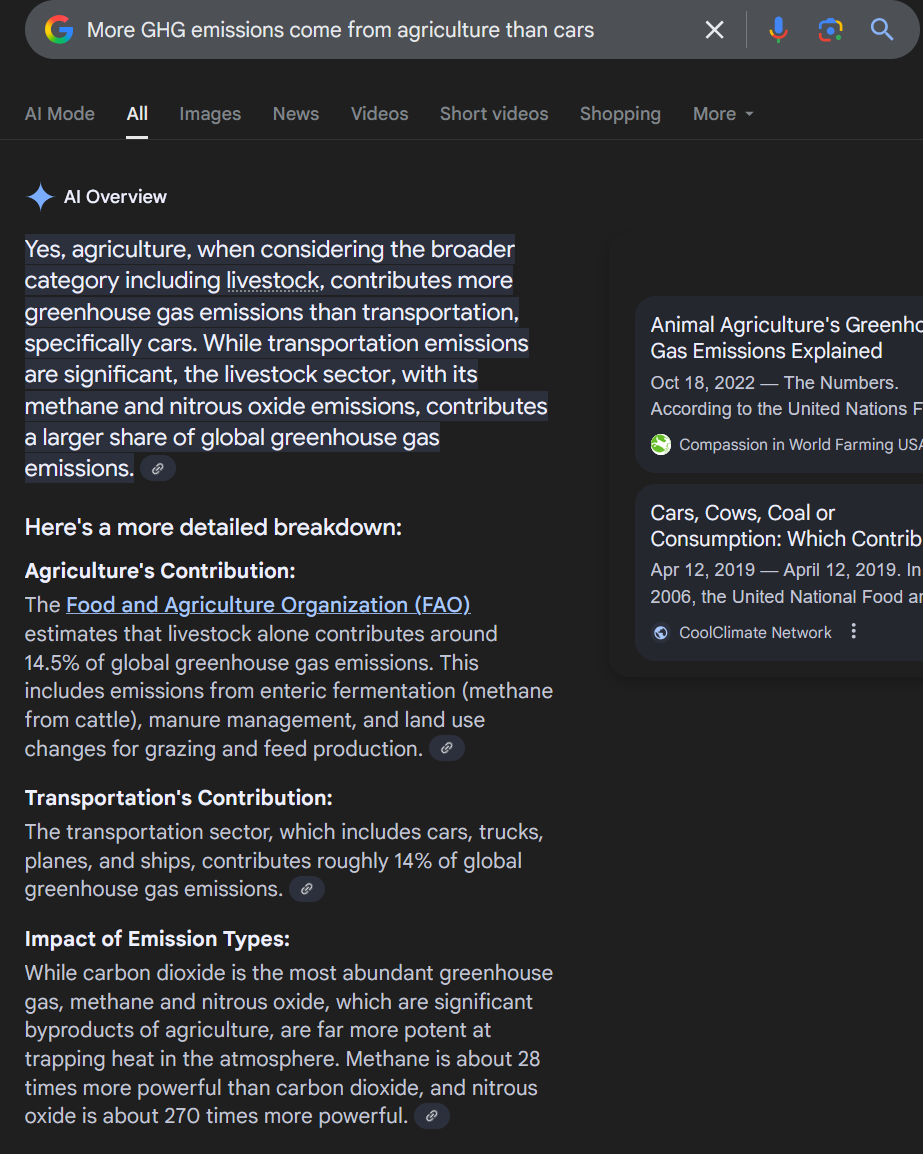Open the Shopping tab
This screenshot has height=1154, width=923.
(620, 113)
